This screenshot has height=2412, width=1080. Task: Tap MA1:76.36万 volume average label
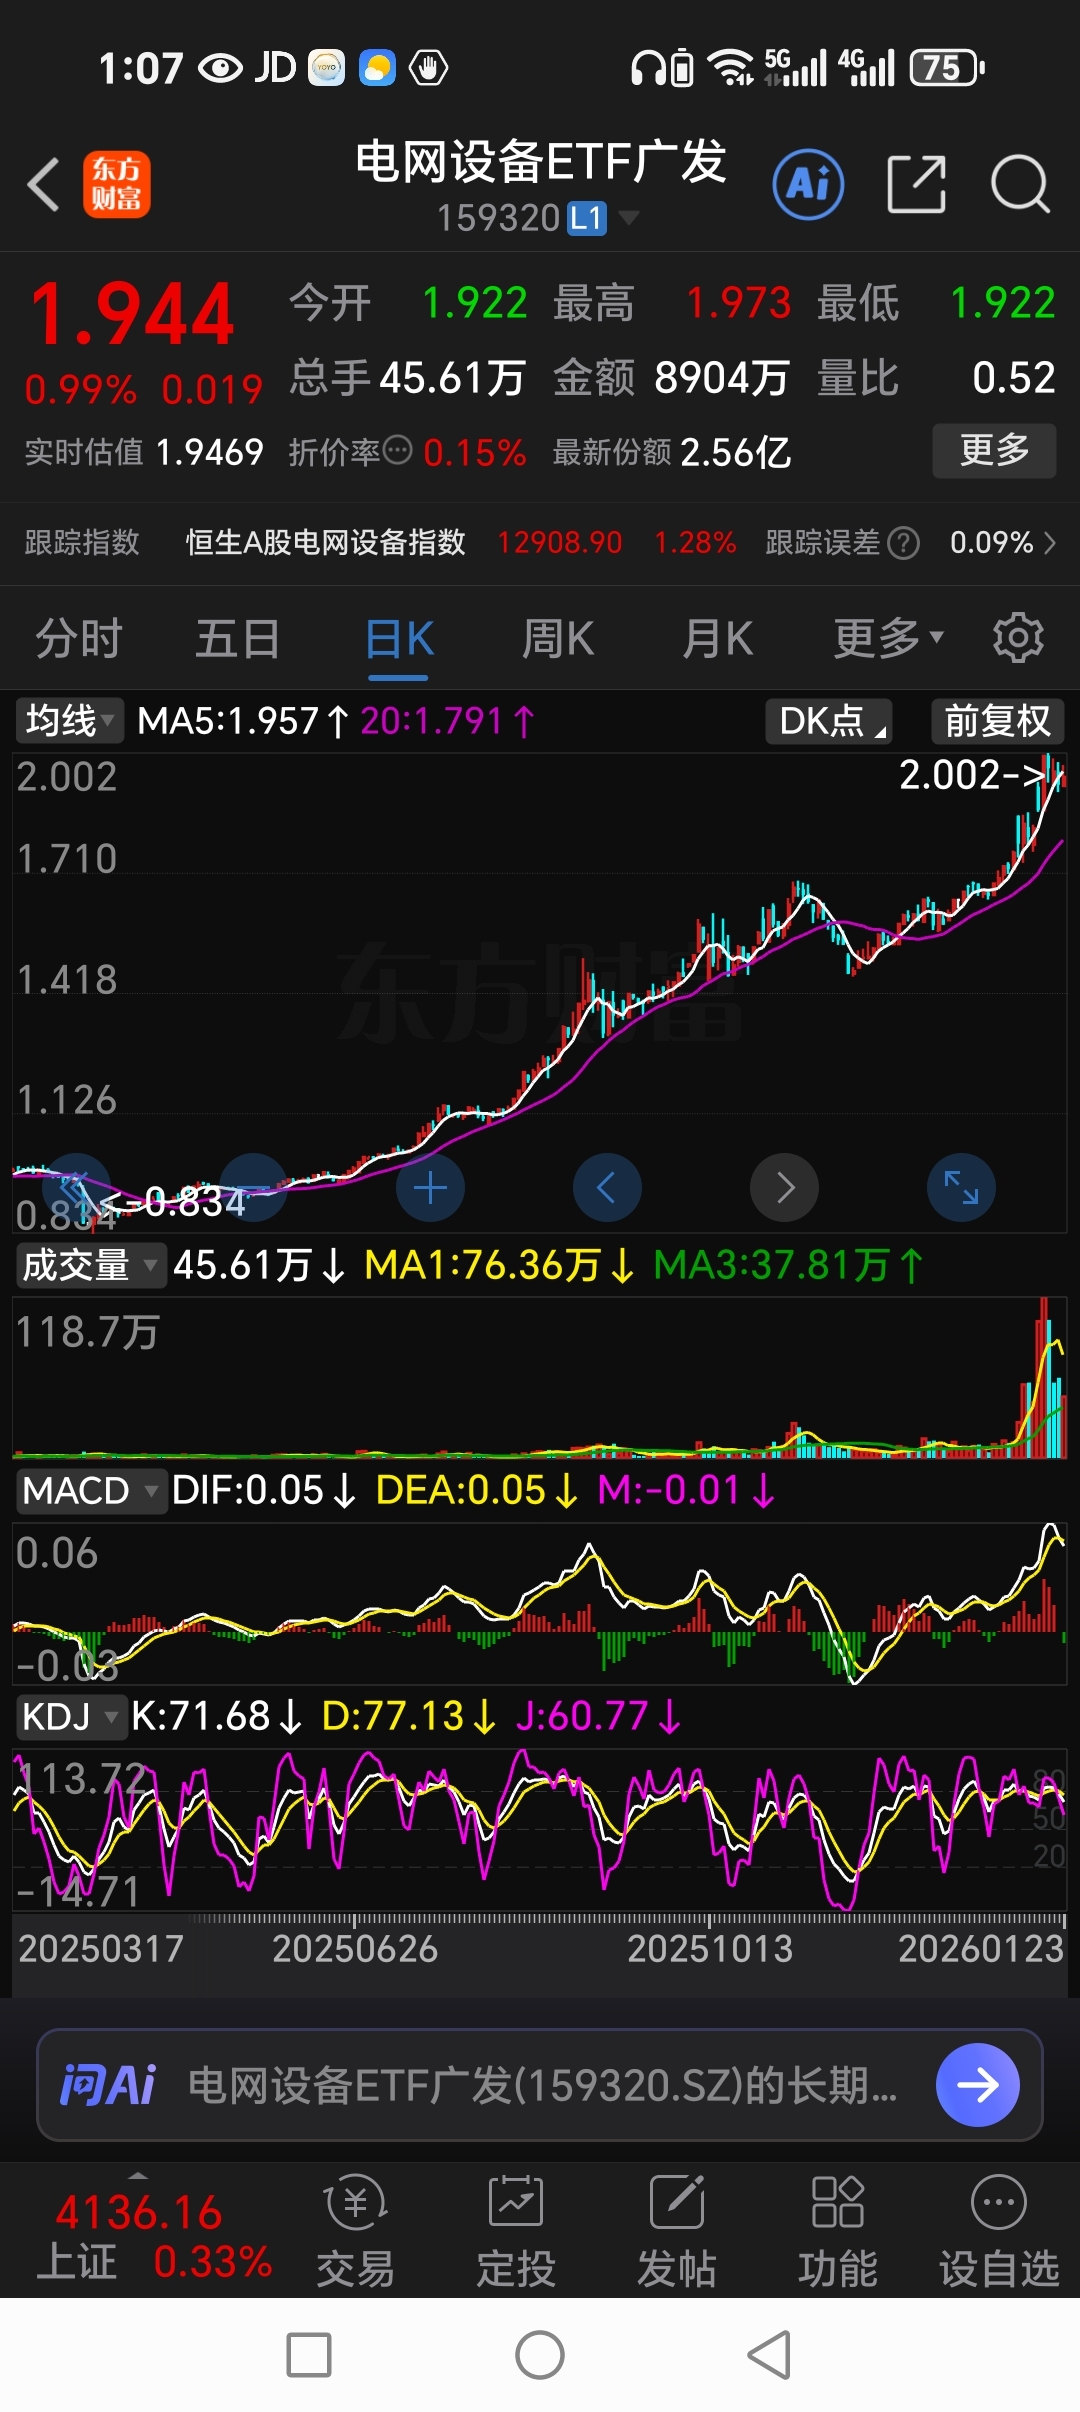(x=499, y=1265)
